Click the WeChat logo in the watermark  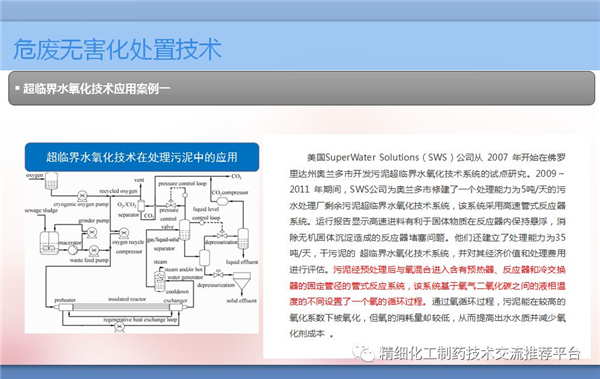pyautogui.click(x=363, y=353)
